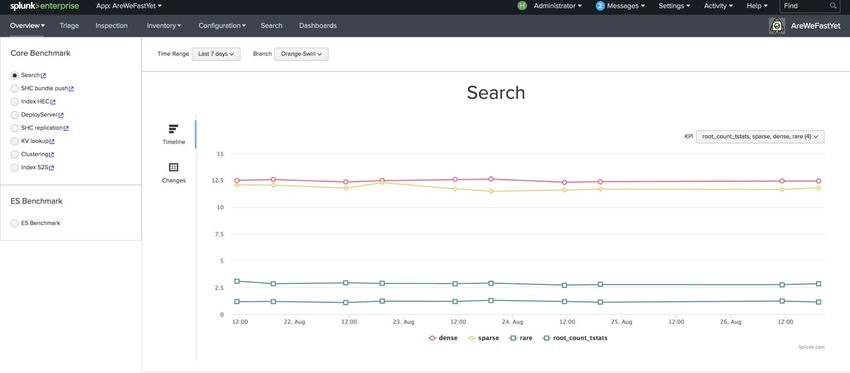
Task: Click the Splunk enterprise logo
Action: [44, 6]
